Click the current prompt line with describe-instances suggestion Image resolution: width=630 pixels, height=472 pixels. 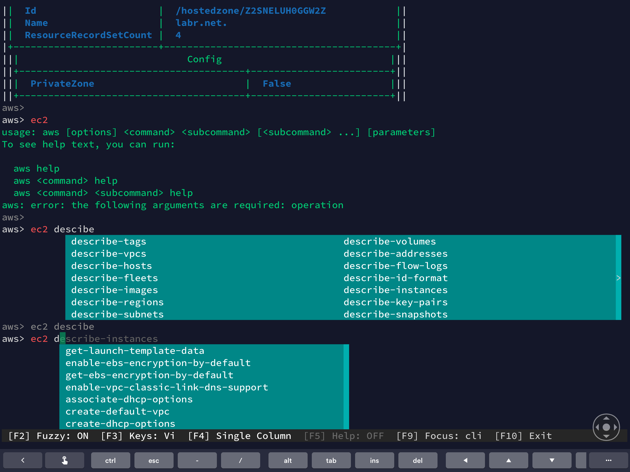point(80,339)
